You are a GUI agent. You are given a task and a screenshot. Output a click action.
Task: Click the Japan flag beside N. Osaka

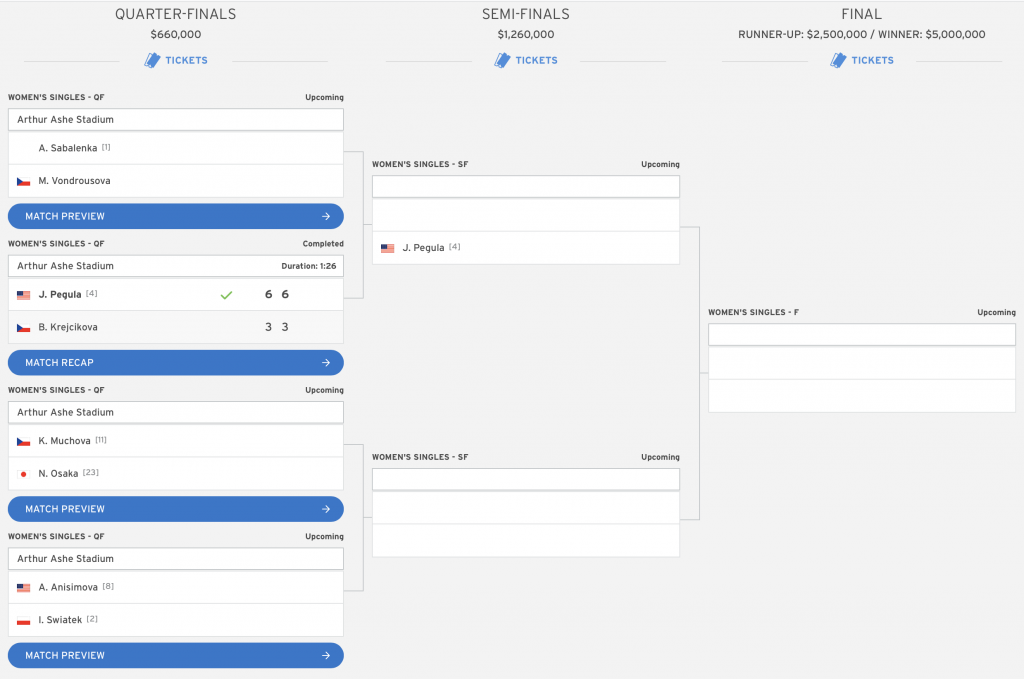tap(23, 474)
